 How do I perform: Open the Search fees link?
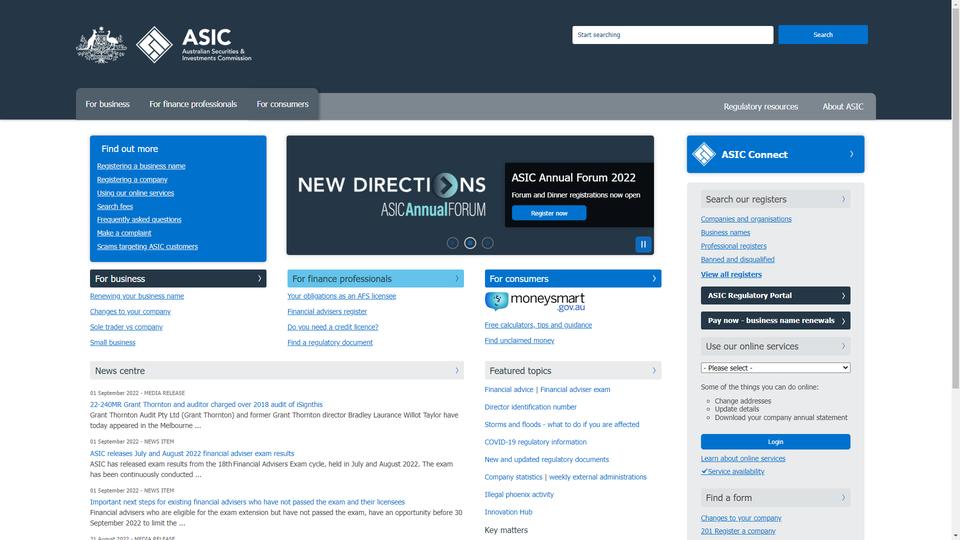[114, 206]
